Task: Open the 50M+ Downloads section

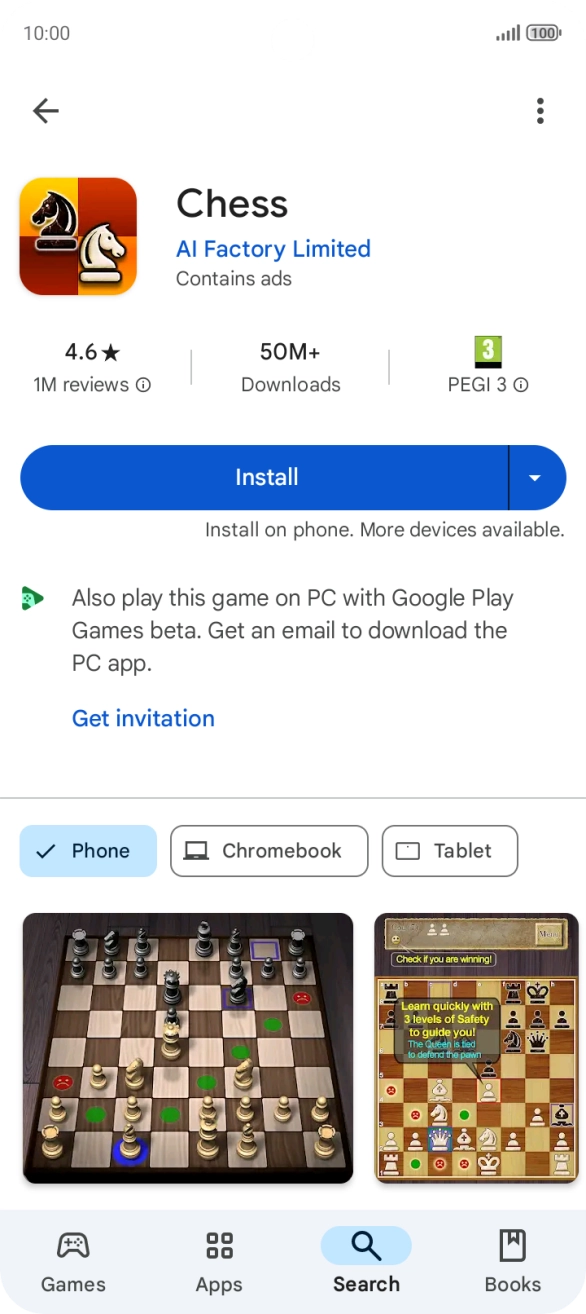Action: point(290,365)
